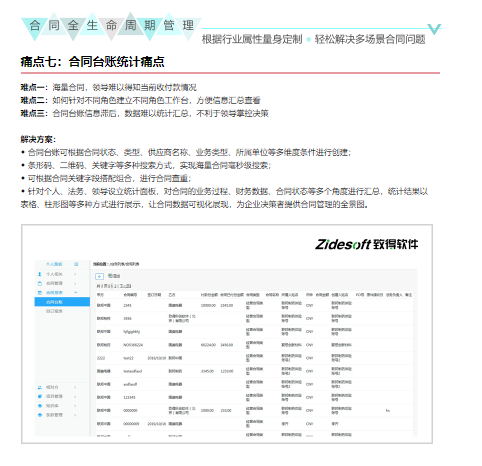Expand the 相对方 chevron

pos(75,387)
